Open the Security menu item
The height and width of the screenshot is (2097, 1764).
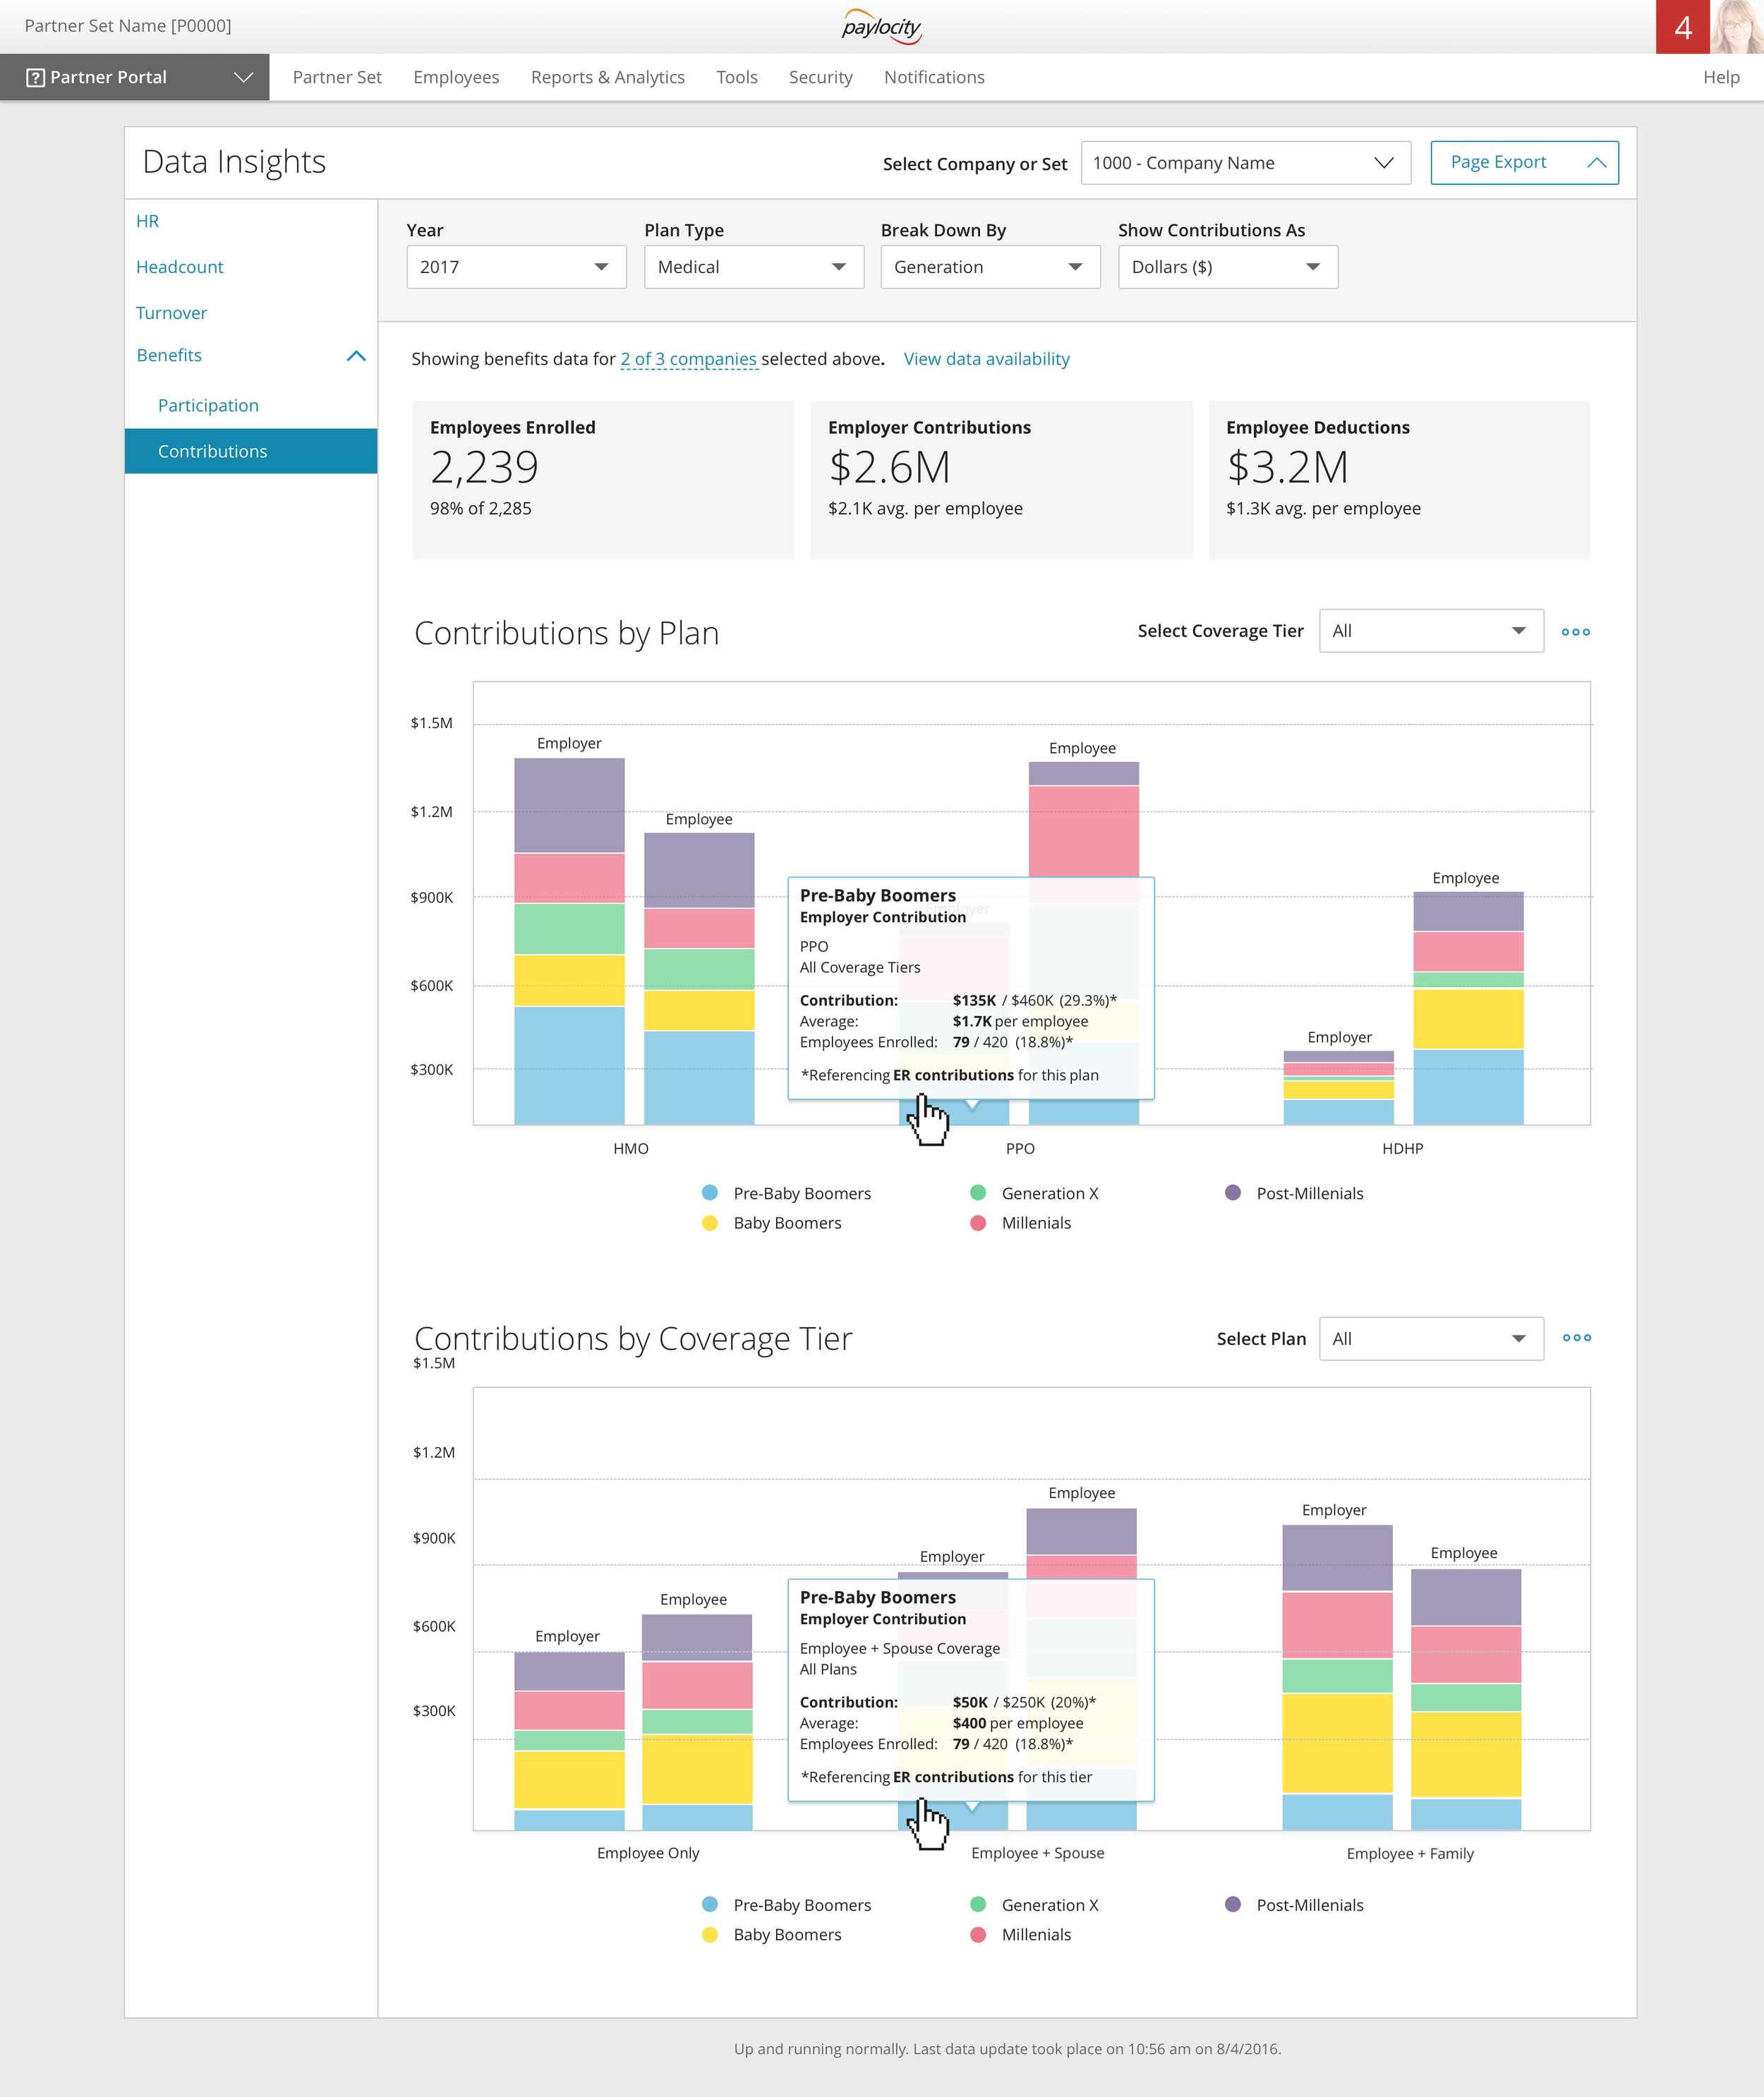click(x=821, y=78)
